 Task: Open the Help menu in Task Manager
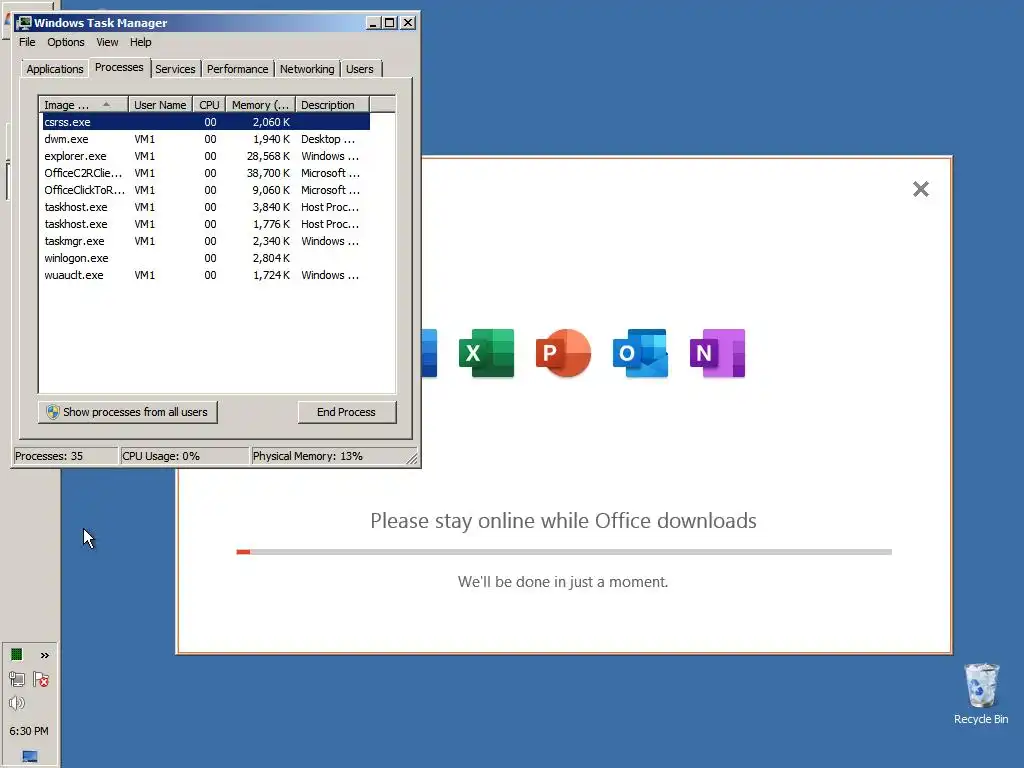pos(140,42)
